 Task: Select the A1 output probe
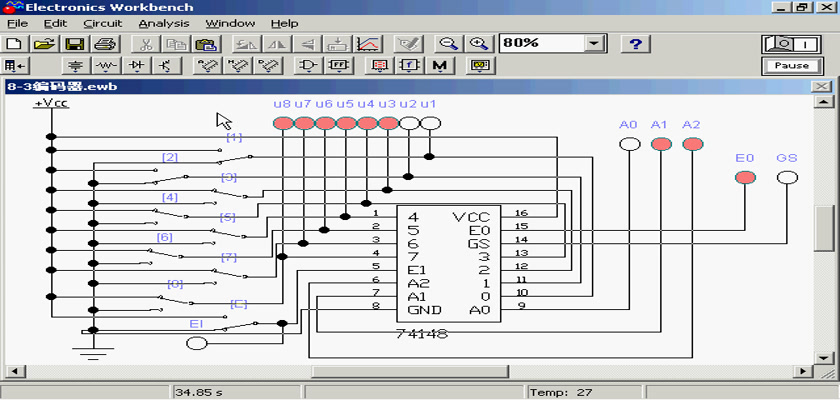point(661,144)
